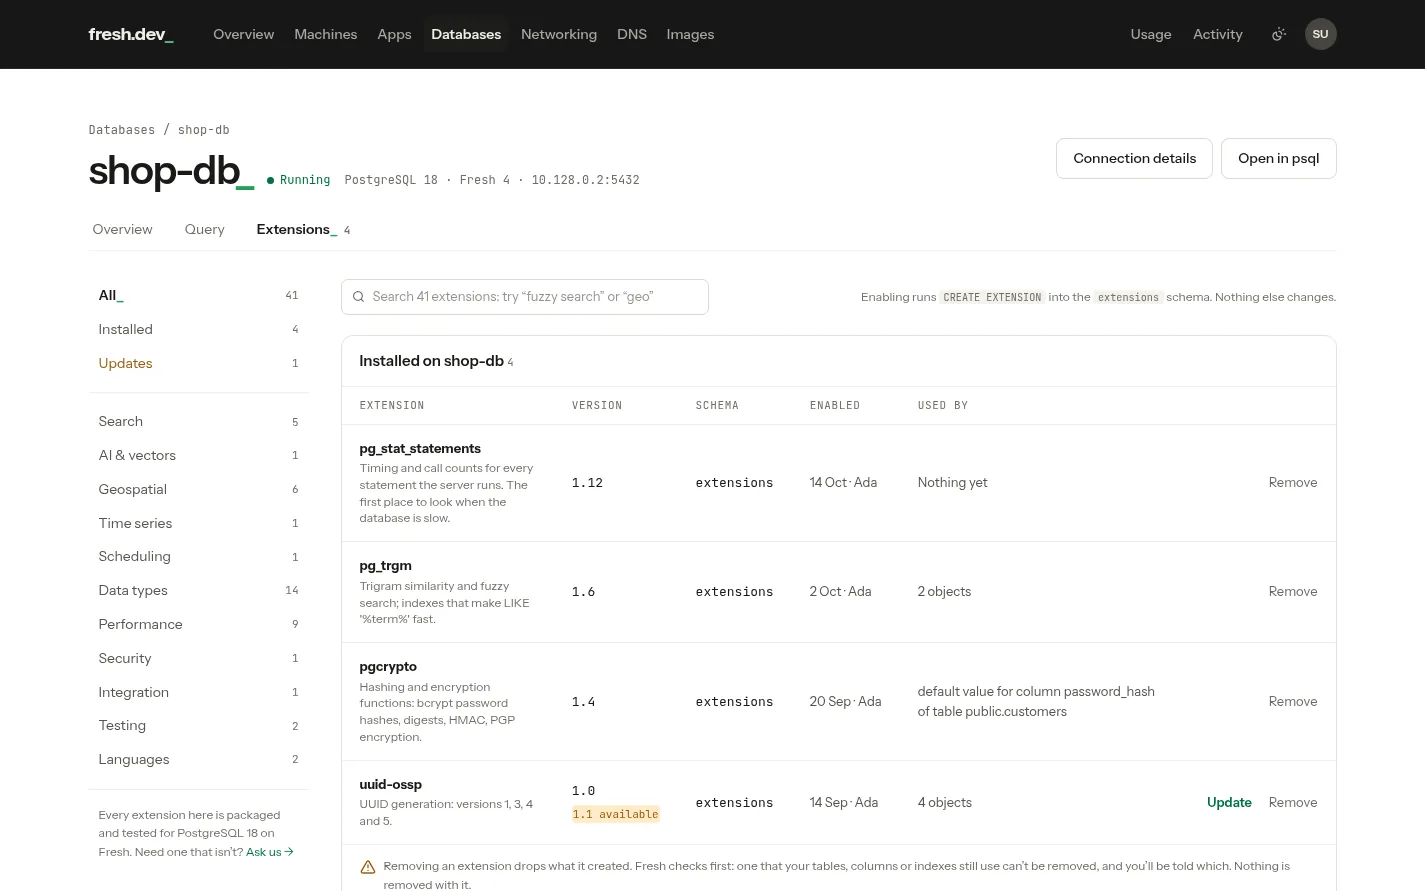Choose the Time series category
Viewport: 1425px width, 891px height.
click(198, 523)
